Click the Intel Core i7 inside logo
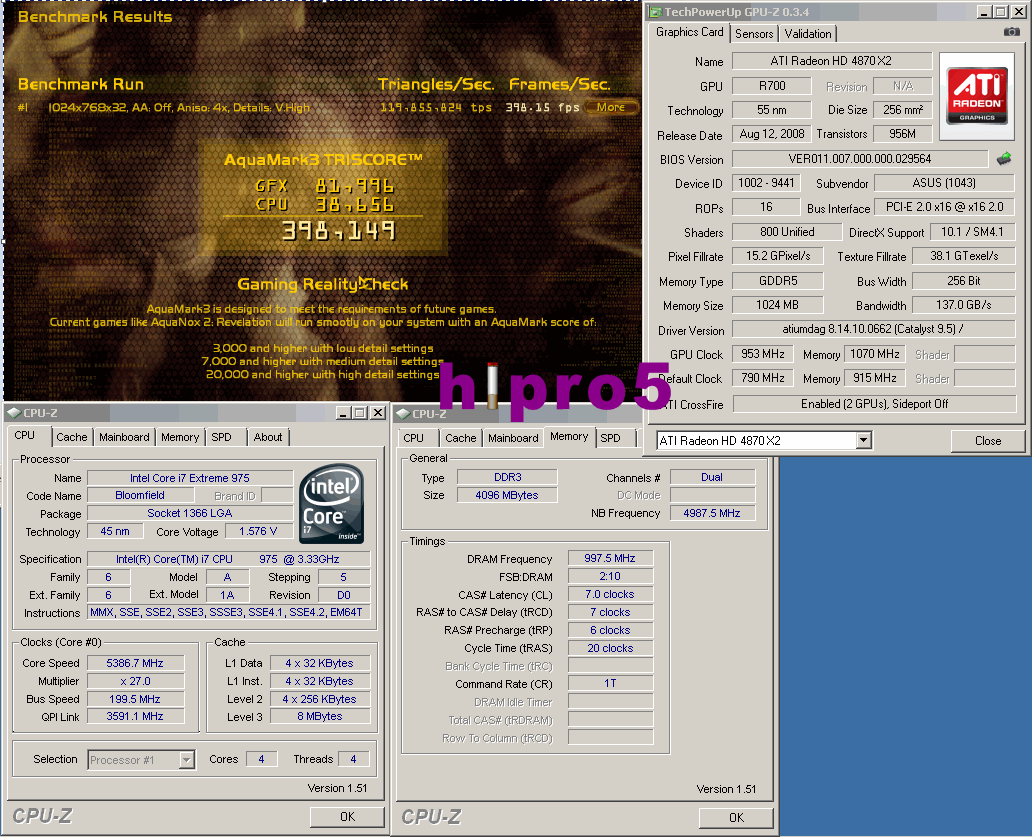Screen dimensions: 1032x837 tap(332, 503)
